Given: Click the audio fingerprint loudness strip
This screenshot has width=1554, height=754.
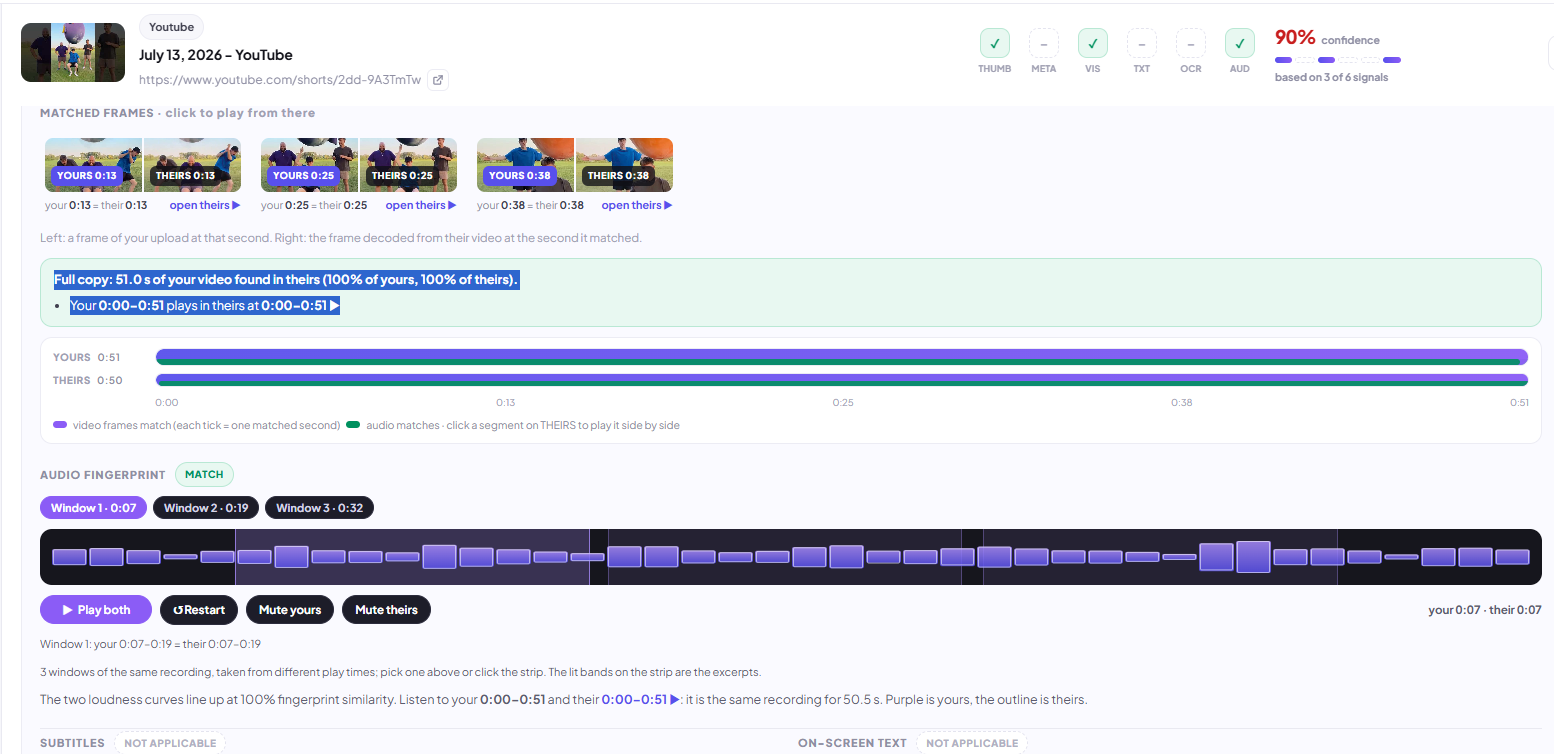Looking at the screenshot, I should click(x=791, y=557).
